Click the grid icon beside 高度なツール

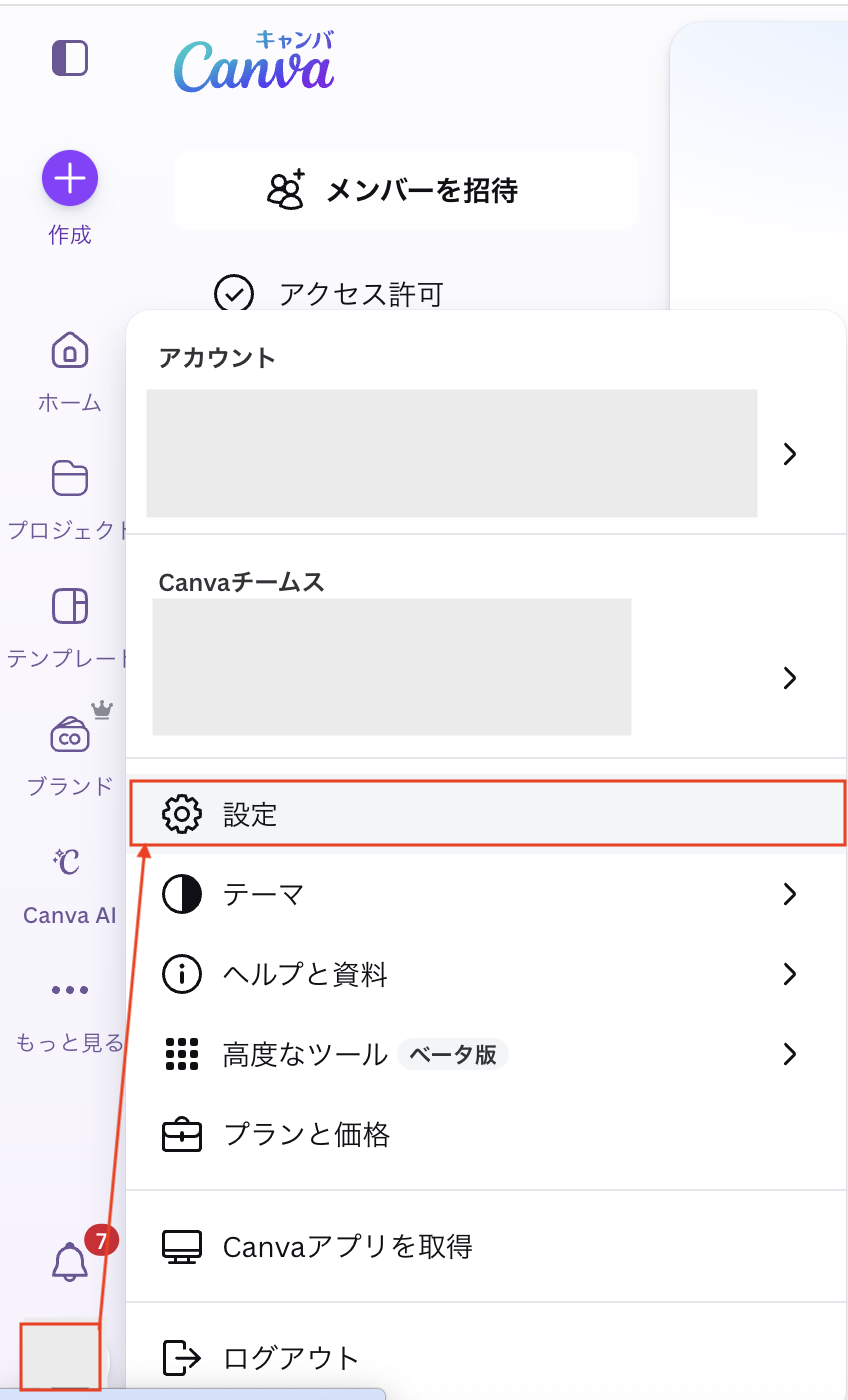coord(182,1054)
